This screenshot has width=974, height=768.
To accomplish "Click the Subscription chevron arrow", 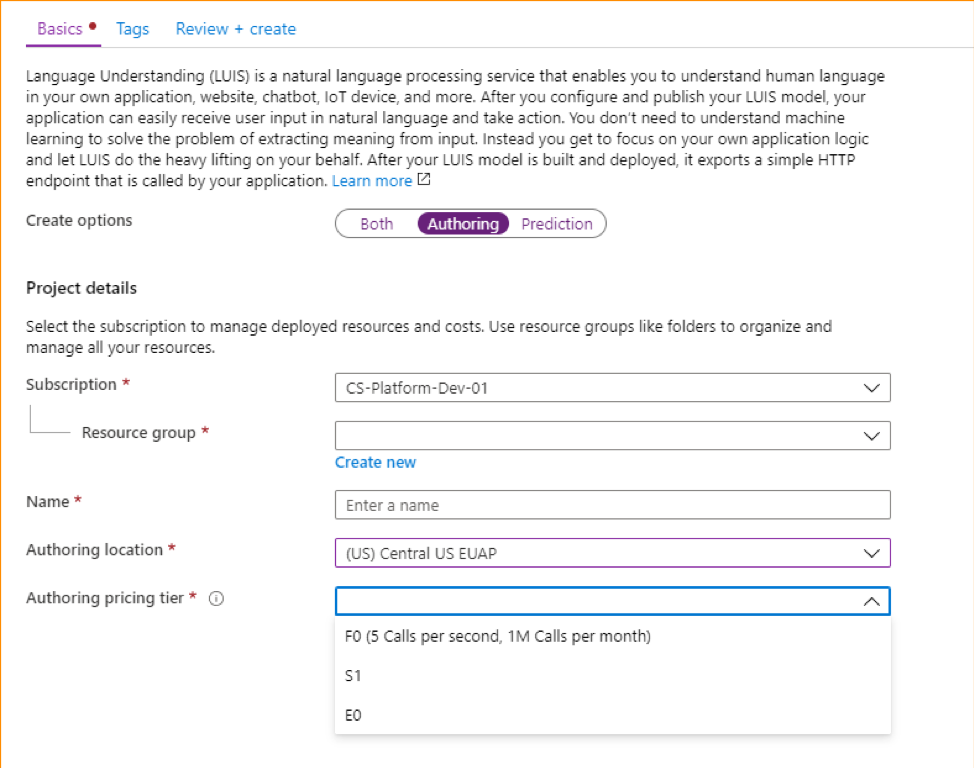I will pyautogui.click(x=871, y=388).
